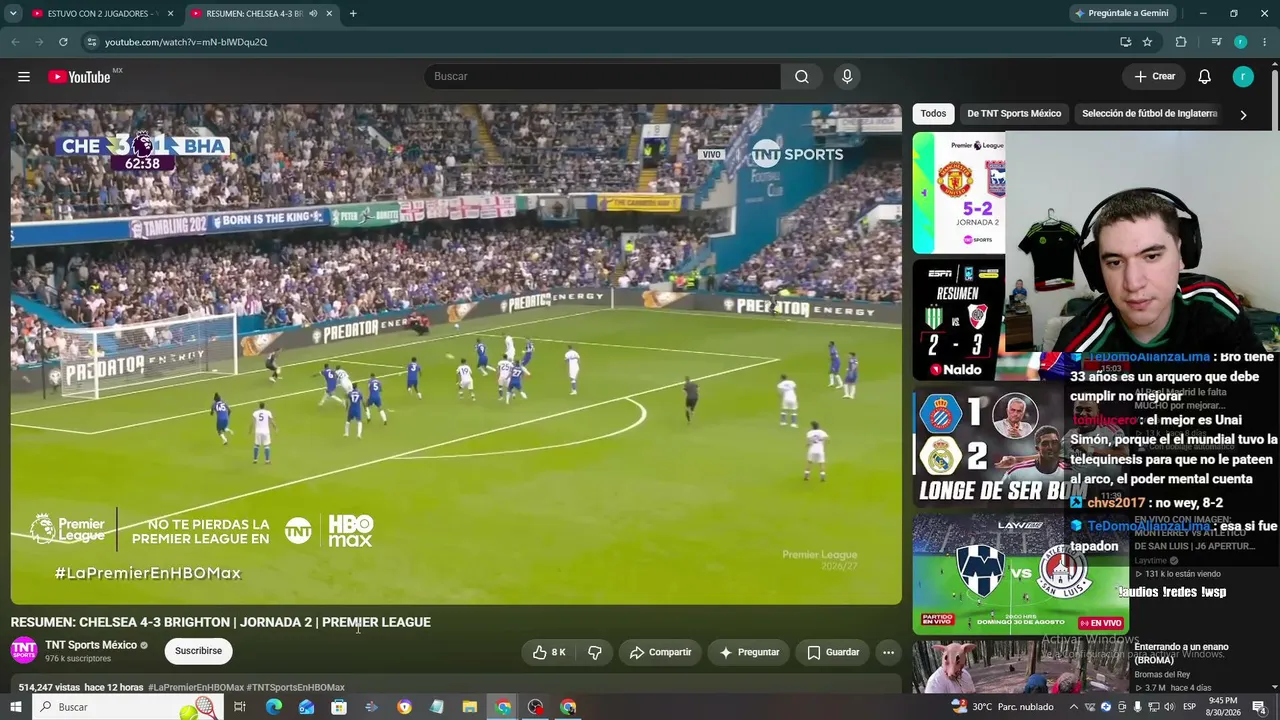Click the weather widget 30°C Parc. nublado
The height and width of the screenshot is (720, 1280).
click(1003, 707)
